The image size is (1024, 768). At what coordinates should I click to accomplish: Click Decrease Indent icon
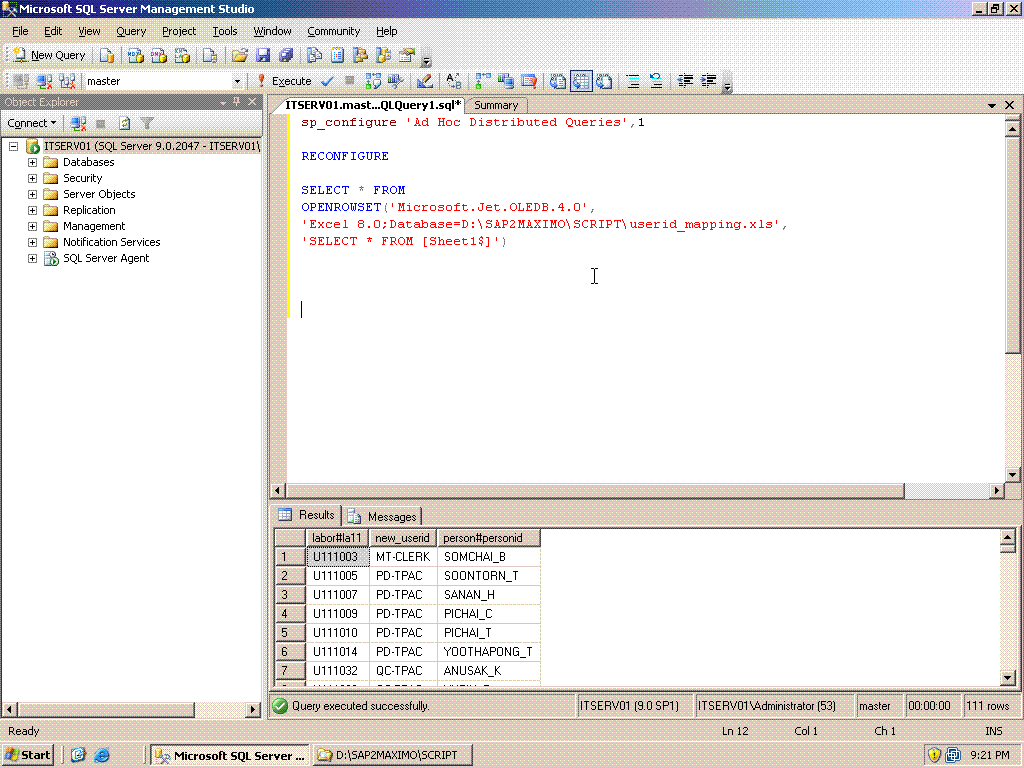point(685,81)
